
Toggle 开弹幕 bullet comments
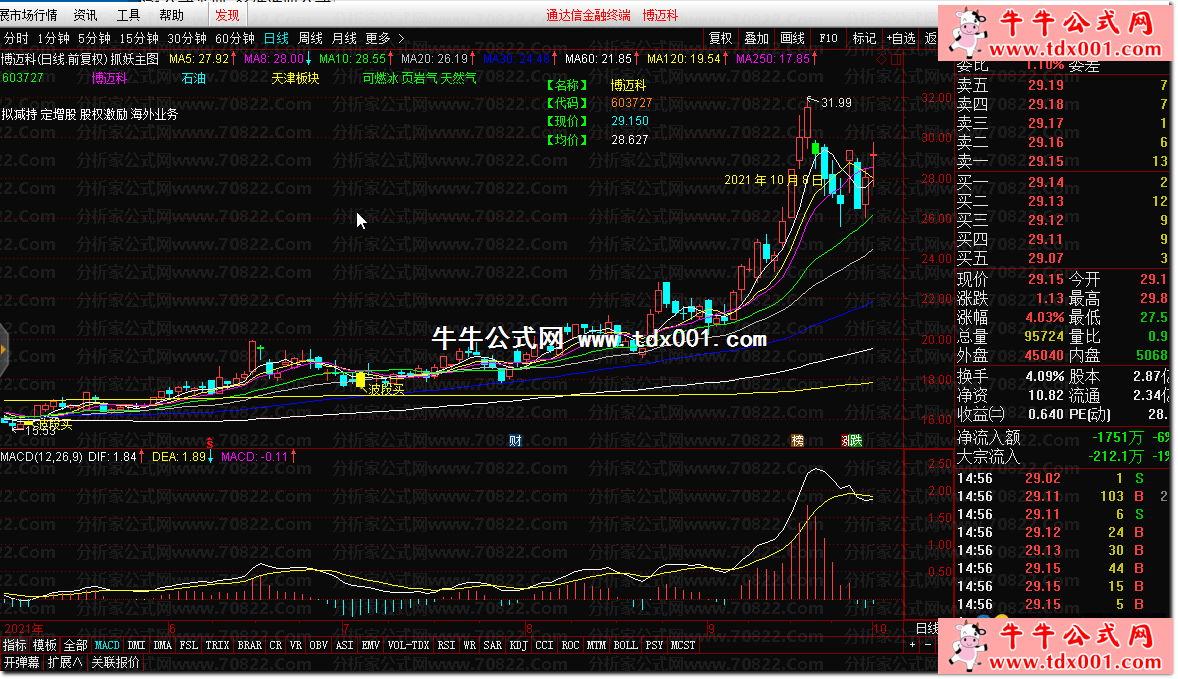(21, 662)
